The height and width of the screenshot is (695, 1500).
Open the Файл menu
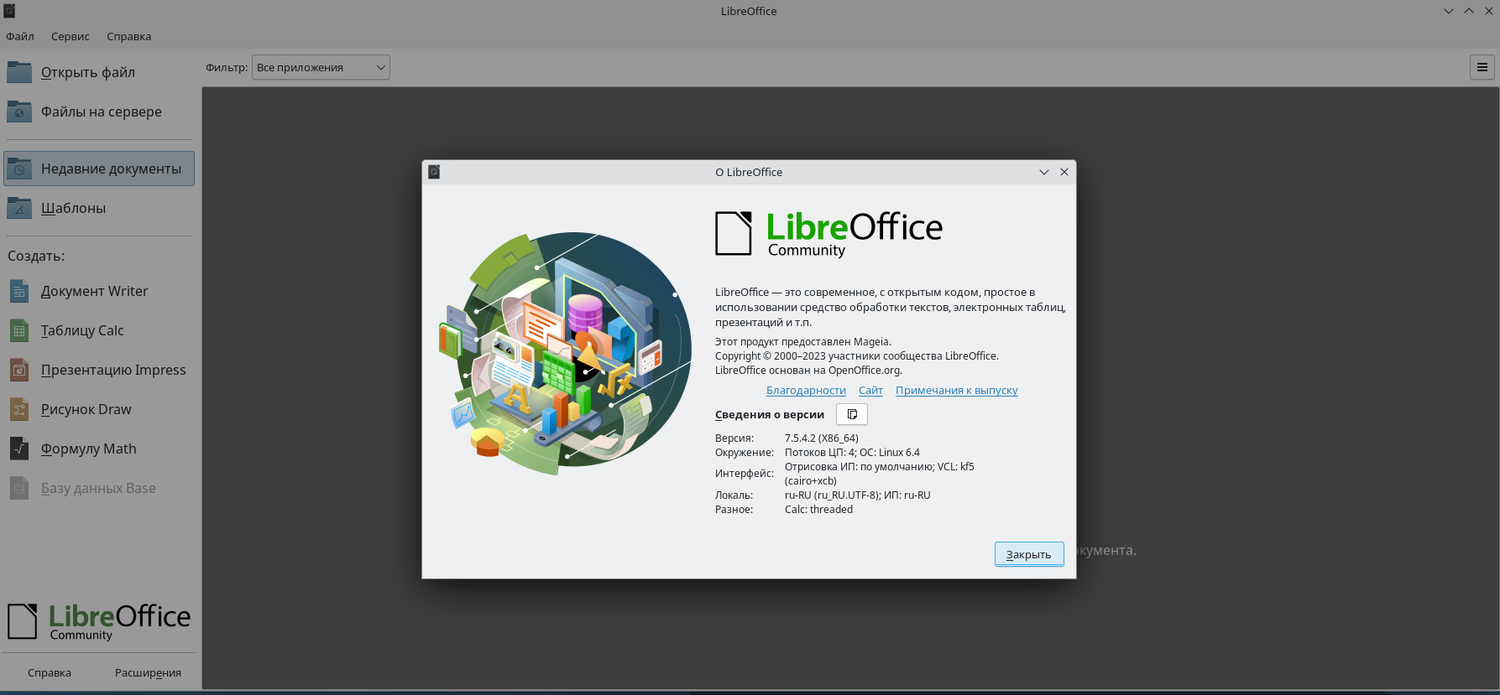20,36
